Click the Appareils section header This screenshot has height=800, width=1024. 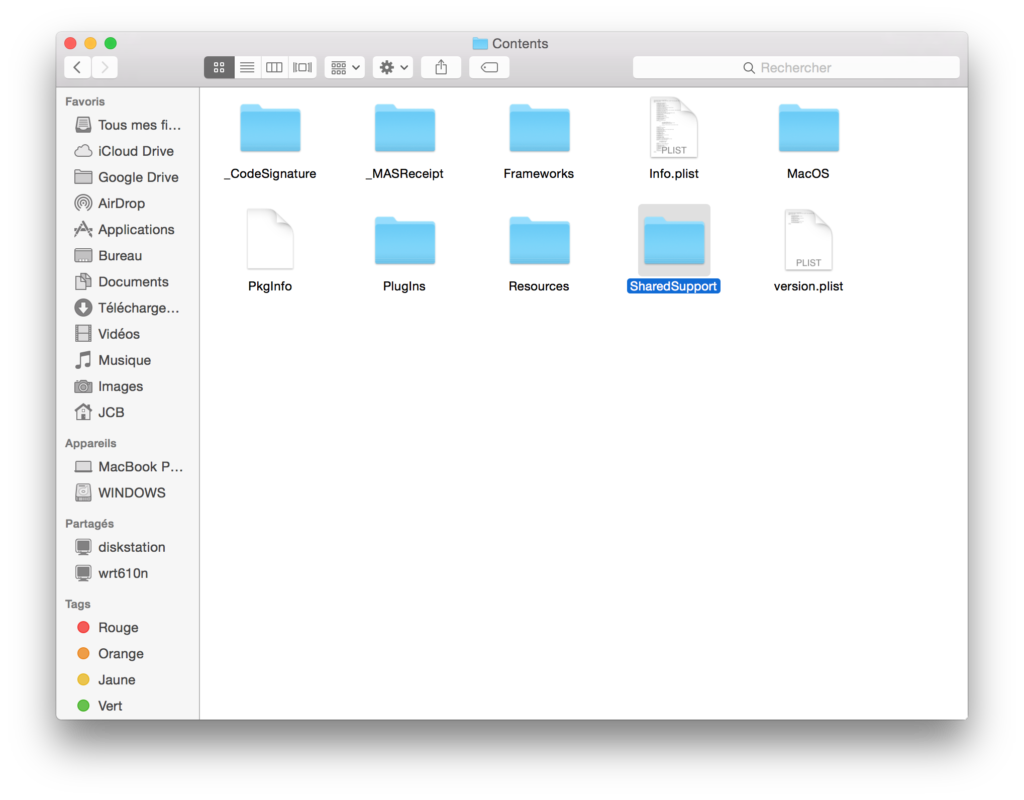click(91, 443)
